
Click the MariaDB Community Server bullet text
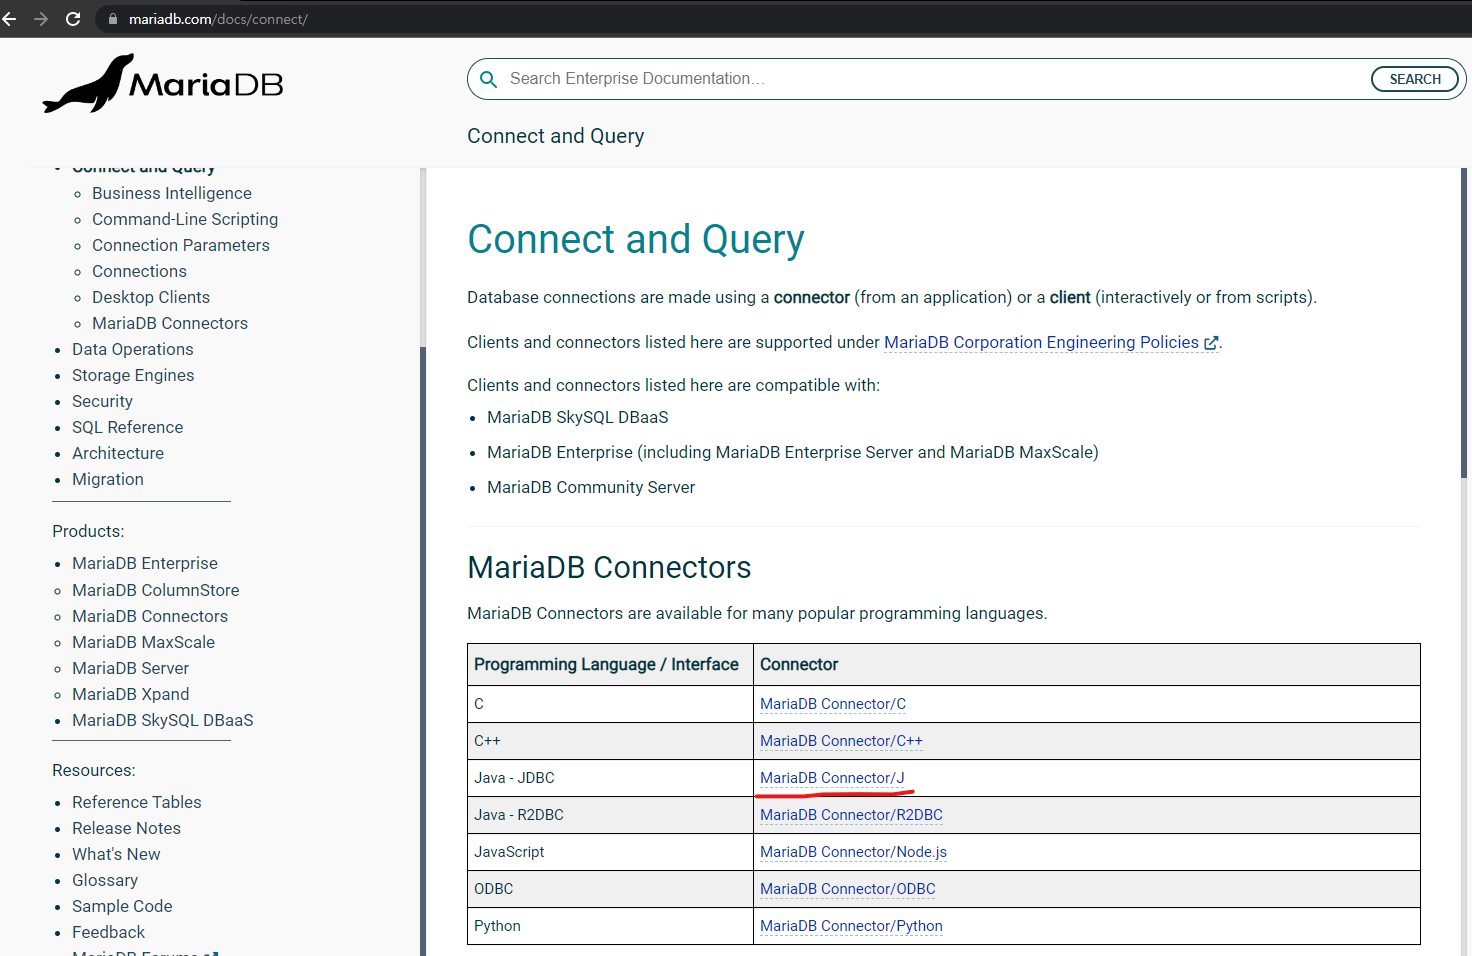pyautogui.click(x=591, y=487)
